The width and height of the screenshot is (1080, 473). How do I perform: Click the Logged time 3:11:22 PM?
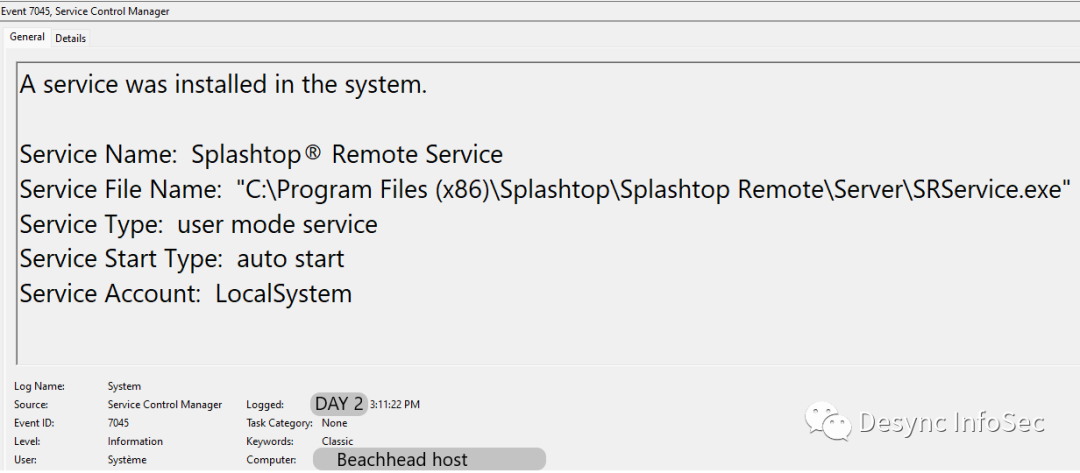pyautogui.click(x=395, y=405)
